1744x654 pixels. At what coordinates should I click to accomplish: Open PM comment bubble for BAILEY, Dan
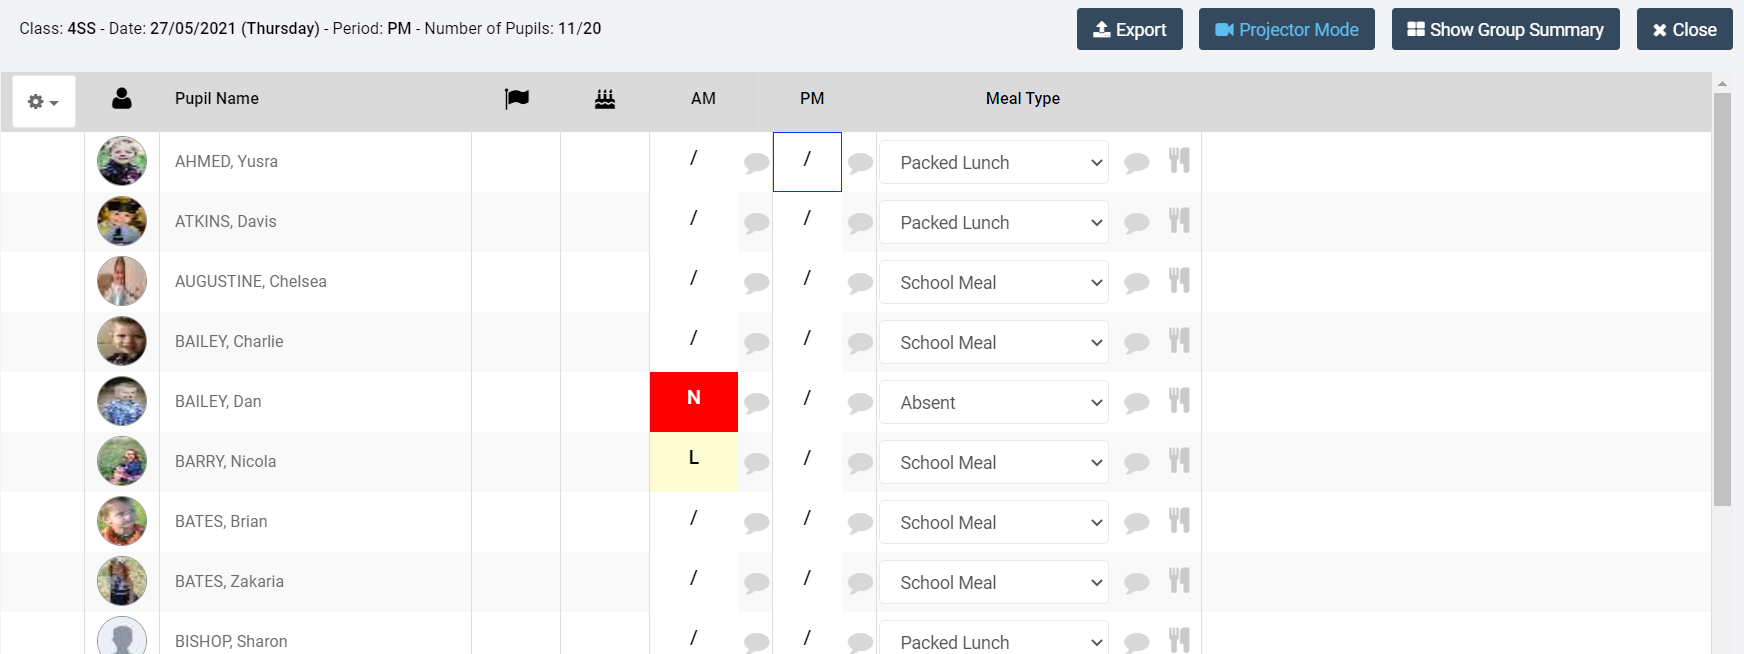(x=860, y=403)
